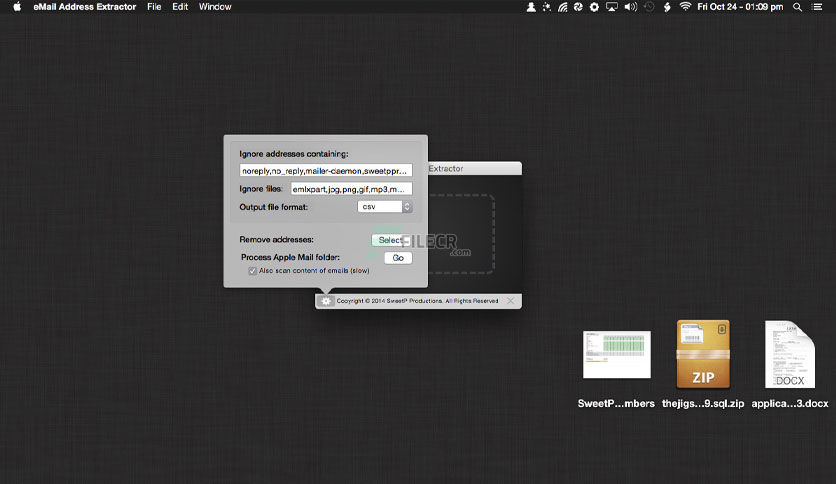Click the 'SweetP...mbers' file name label

(x=616, y=404)
